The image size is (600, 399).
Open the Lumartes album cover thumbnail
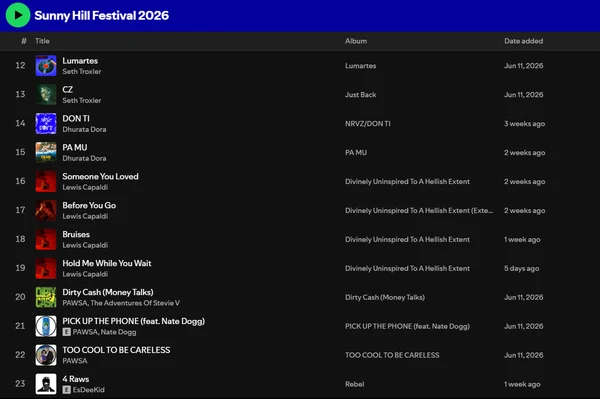click(x=46, y=65)
